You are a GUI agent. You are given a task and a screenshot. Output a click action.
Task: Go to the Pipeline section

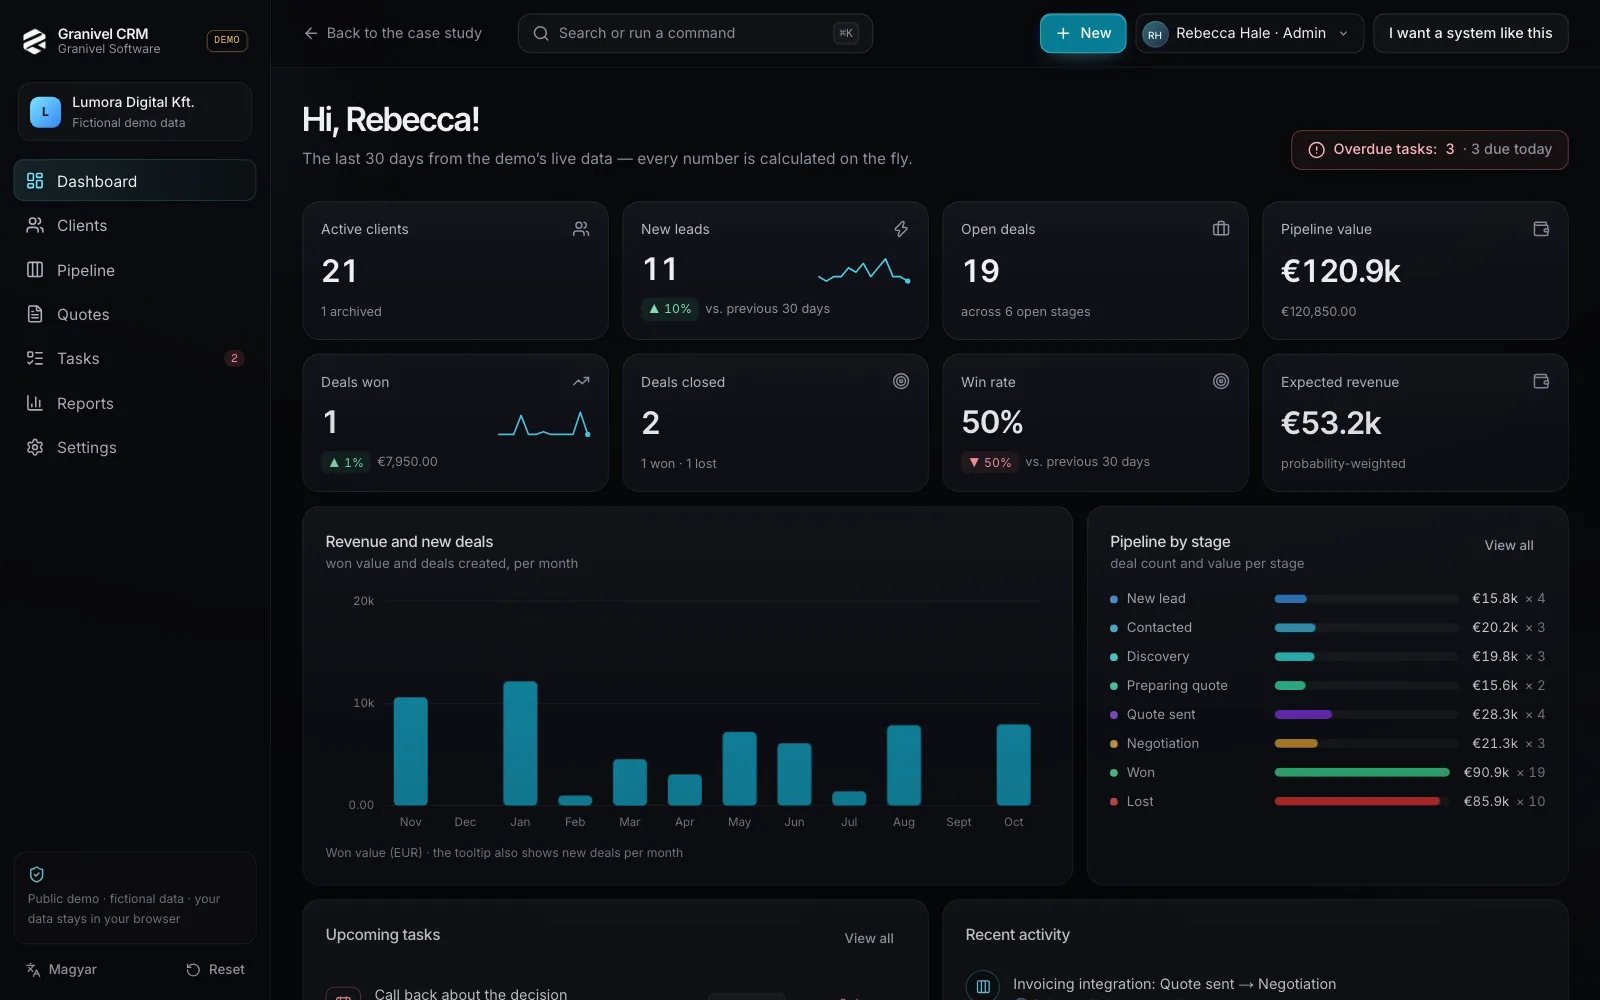tap(135, 270)
